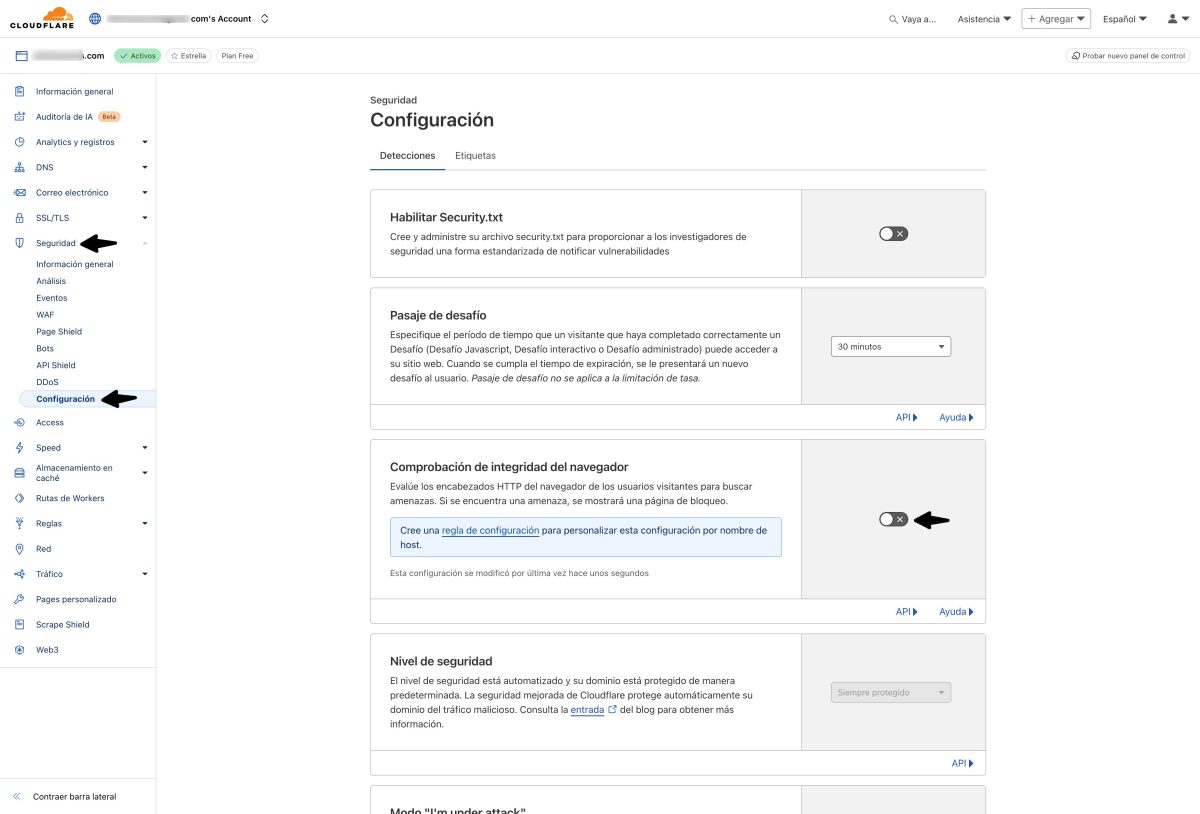Open the user profile icon menu
This screenshot has height=814, width=1200.
pos(1177,19)
